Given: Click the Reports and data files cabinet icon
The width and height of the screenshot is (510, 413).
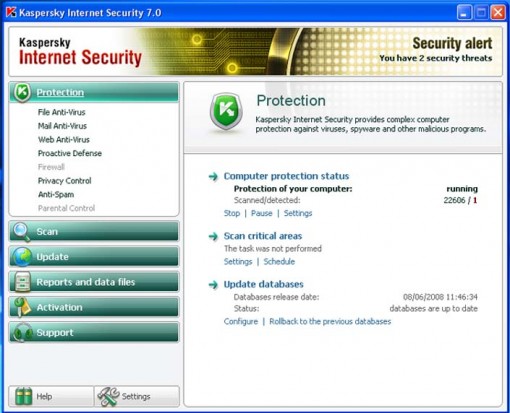Looking at the screenshot, I should [x=23, y=282].
